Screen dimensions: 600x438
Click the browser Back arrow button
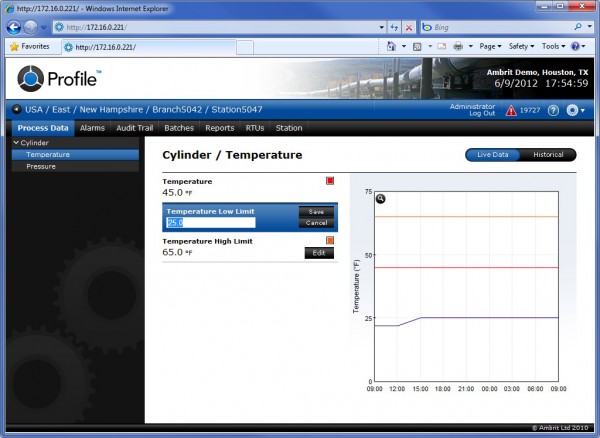(x=14, y=27)
